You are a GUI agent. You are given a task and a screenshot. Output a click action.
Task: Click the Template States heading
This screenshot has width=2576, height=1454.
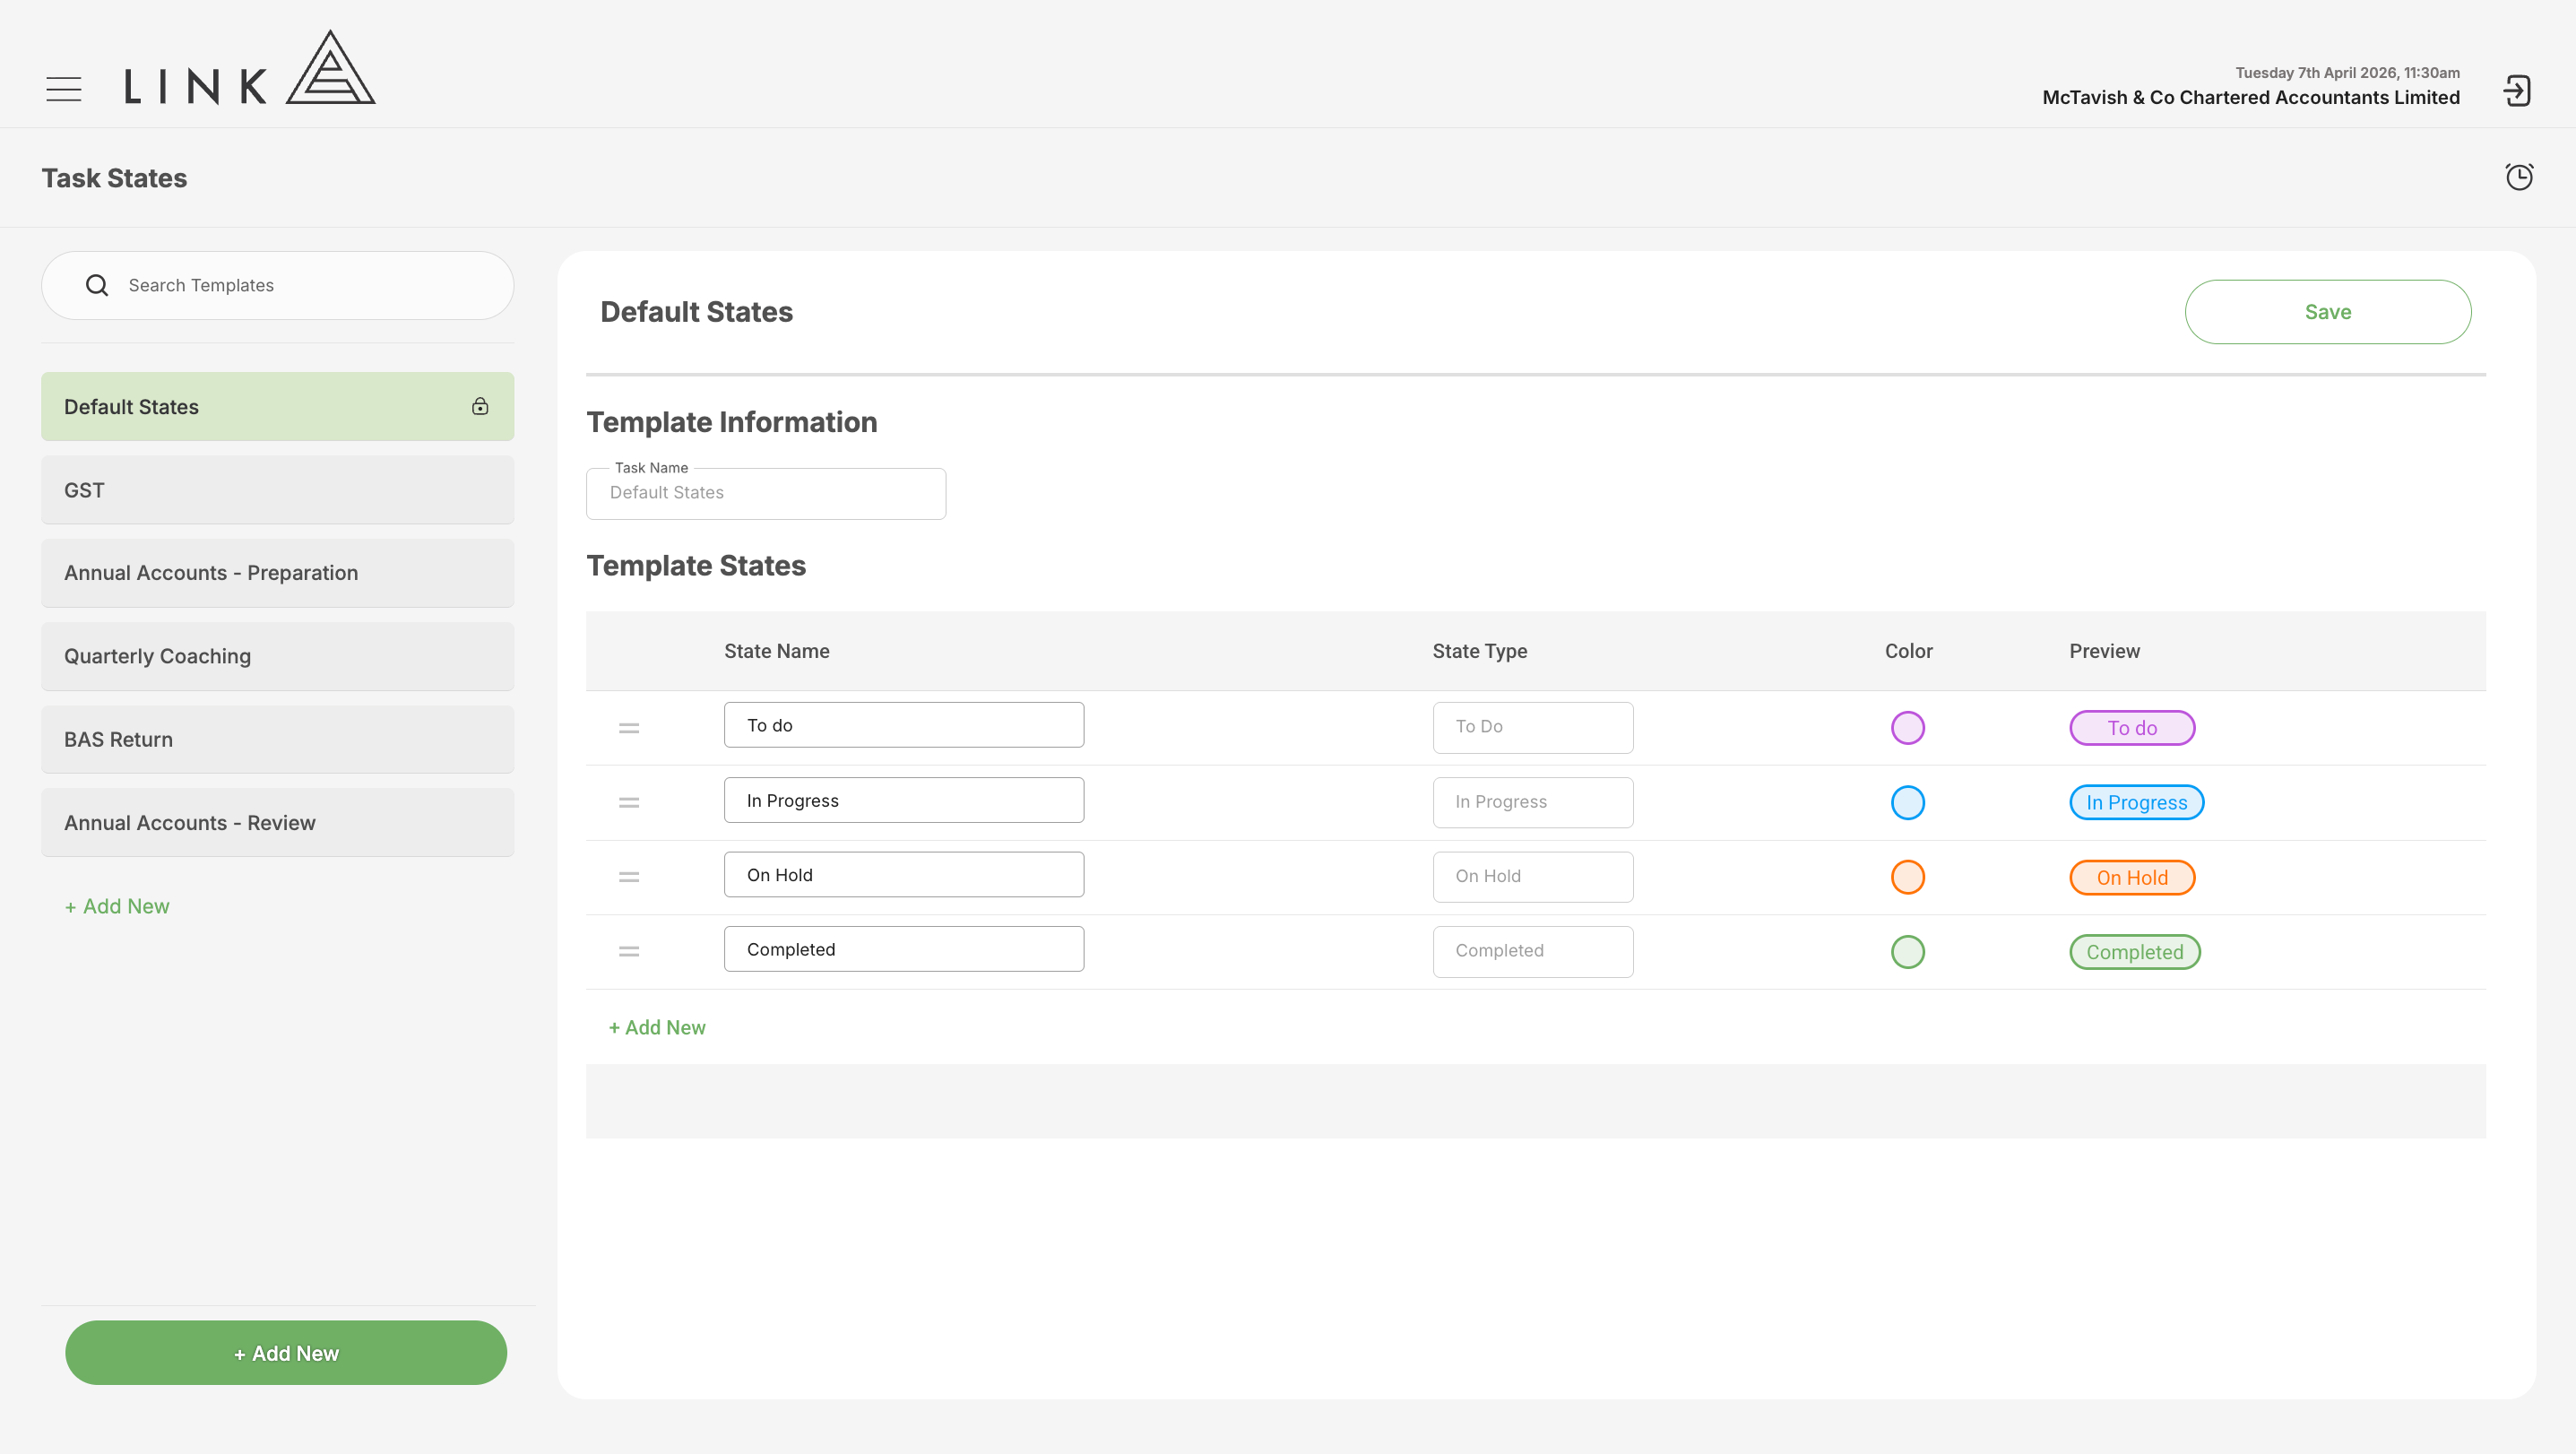click(696, 566)
